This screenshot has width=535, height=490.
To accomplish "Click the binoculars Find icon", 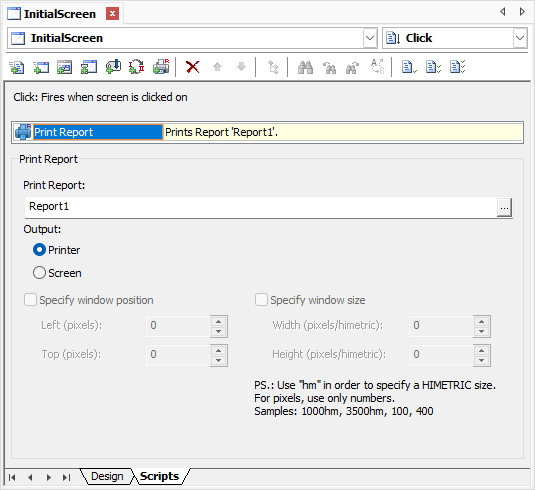I will click(x=305, y=67).
